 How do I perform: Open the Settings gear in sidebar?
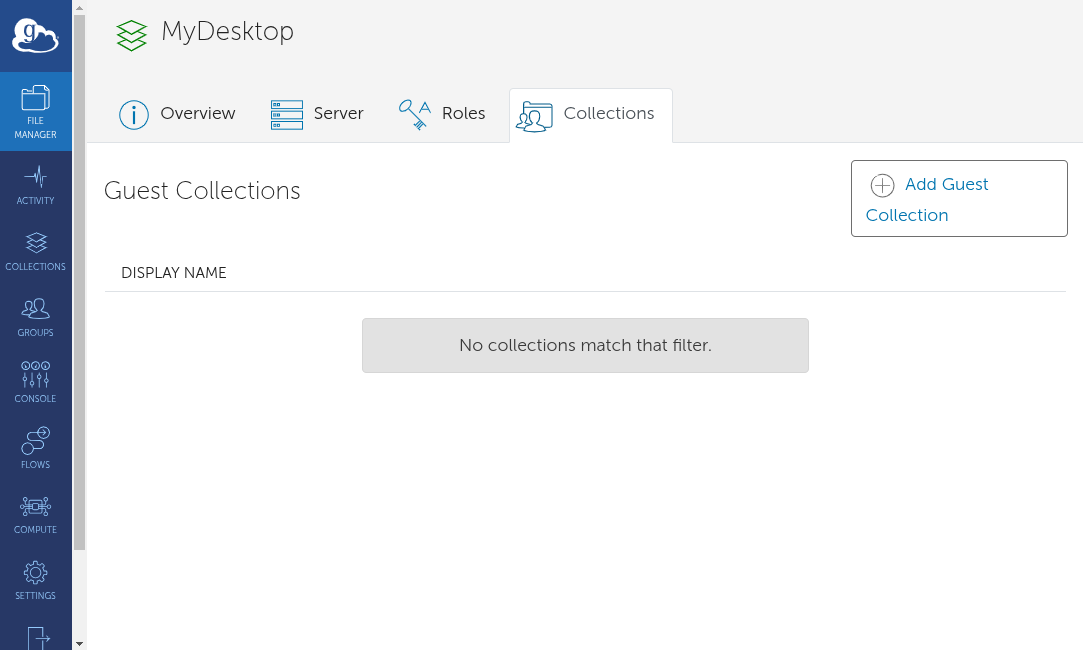pos(35,580)
